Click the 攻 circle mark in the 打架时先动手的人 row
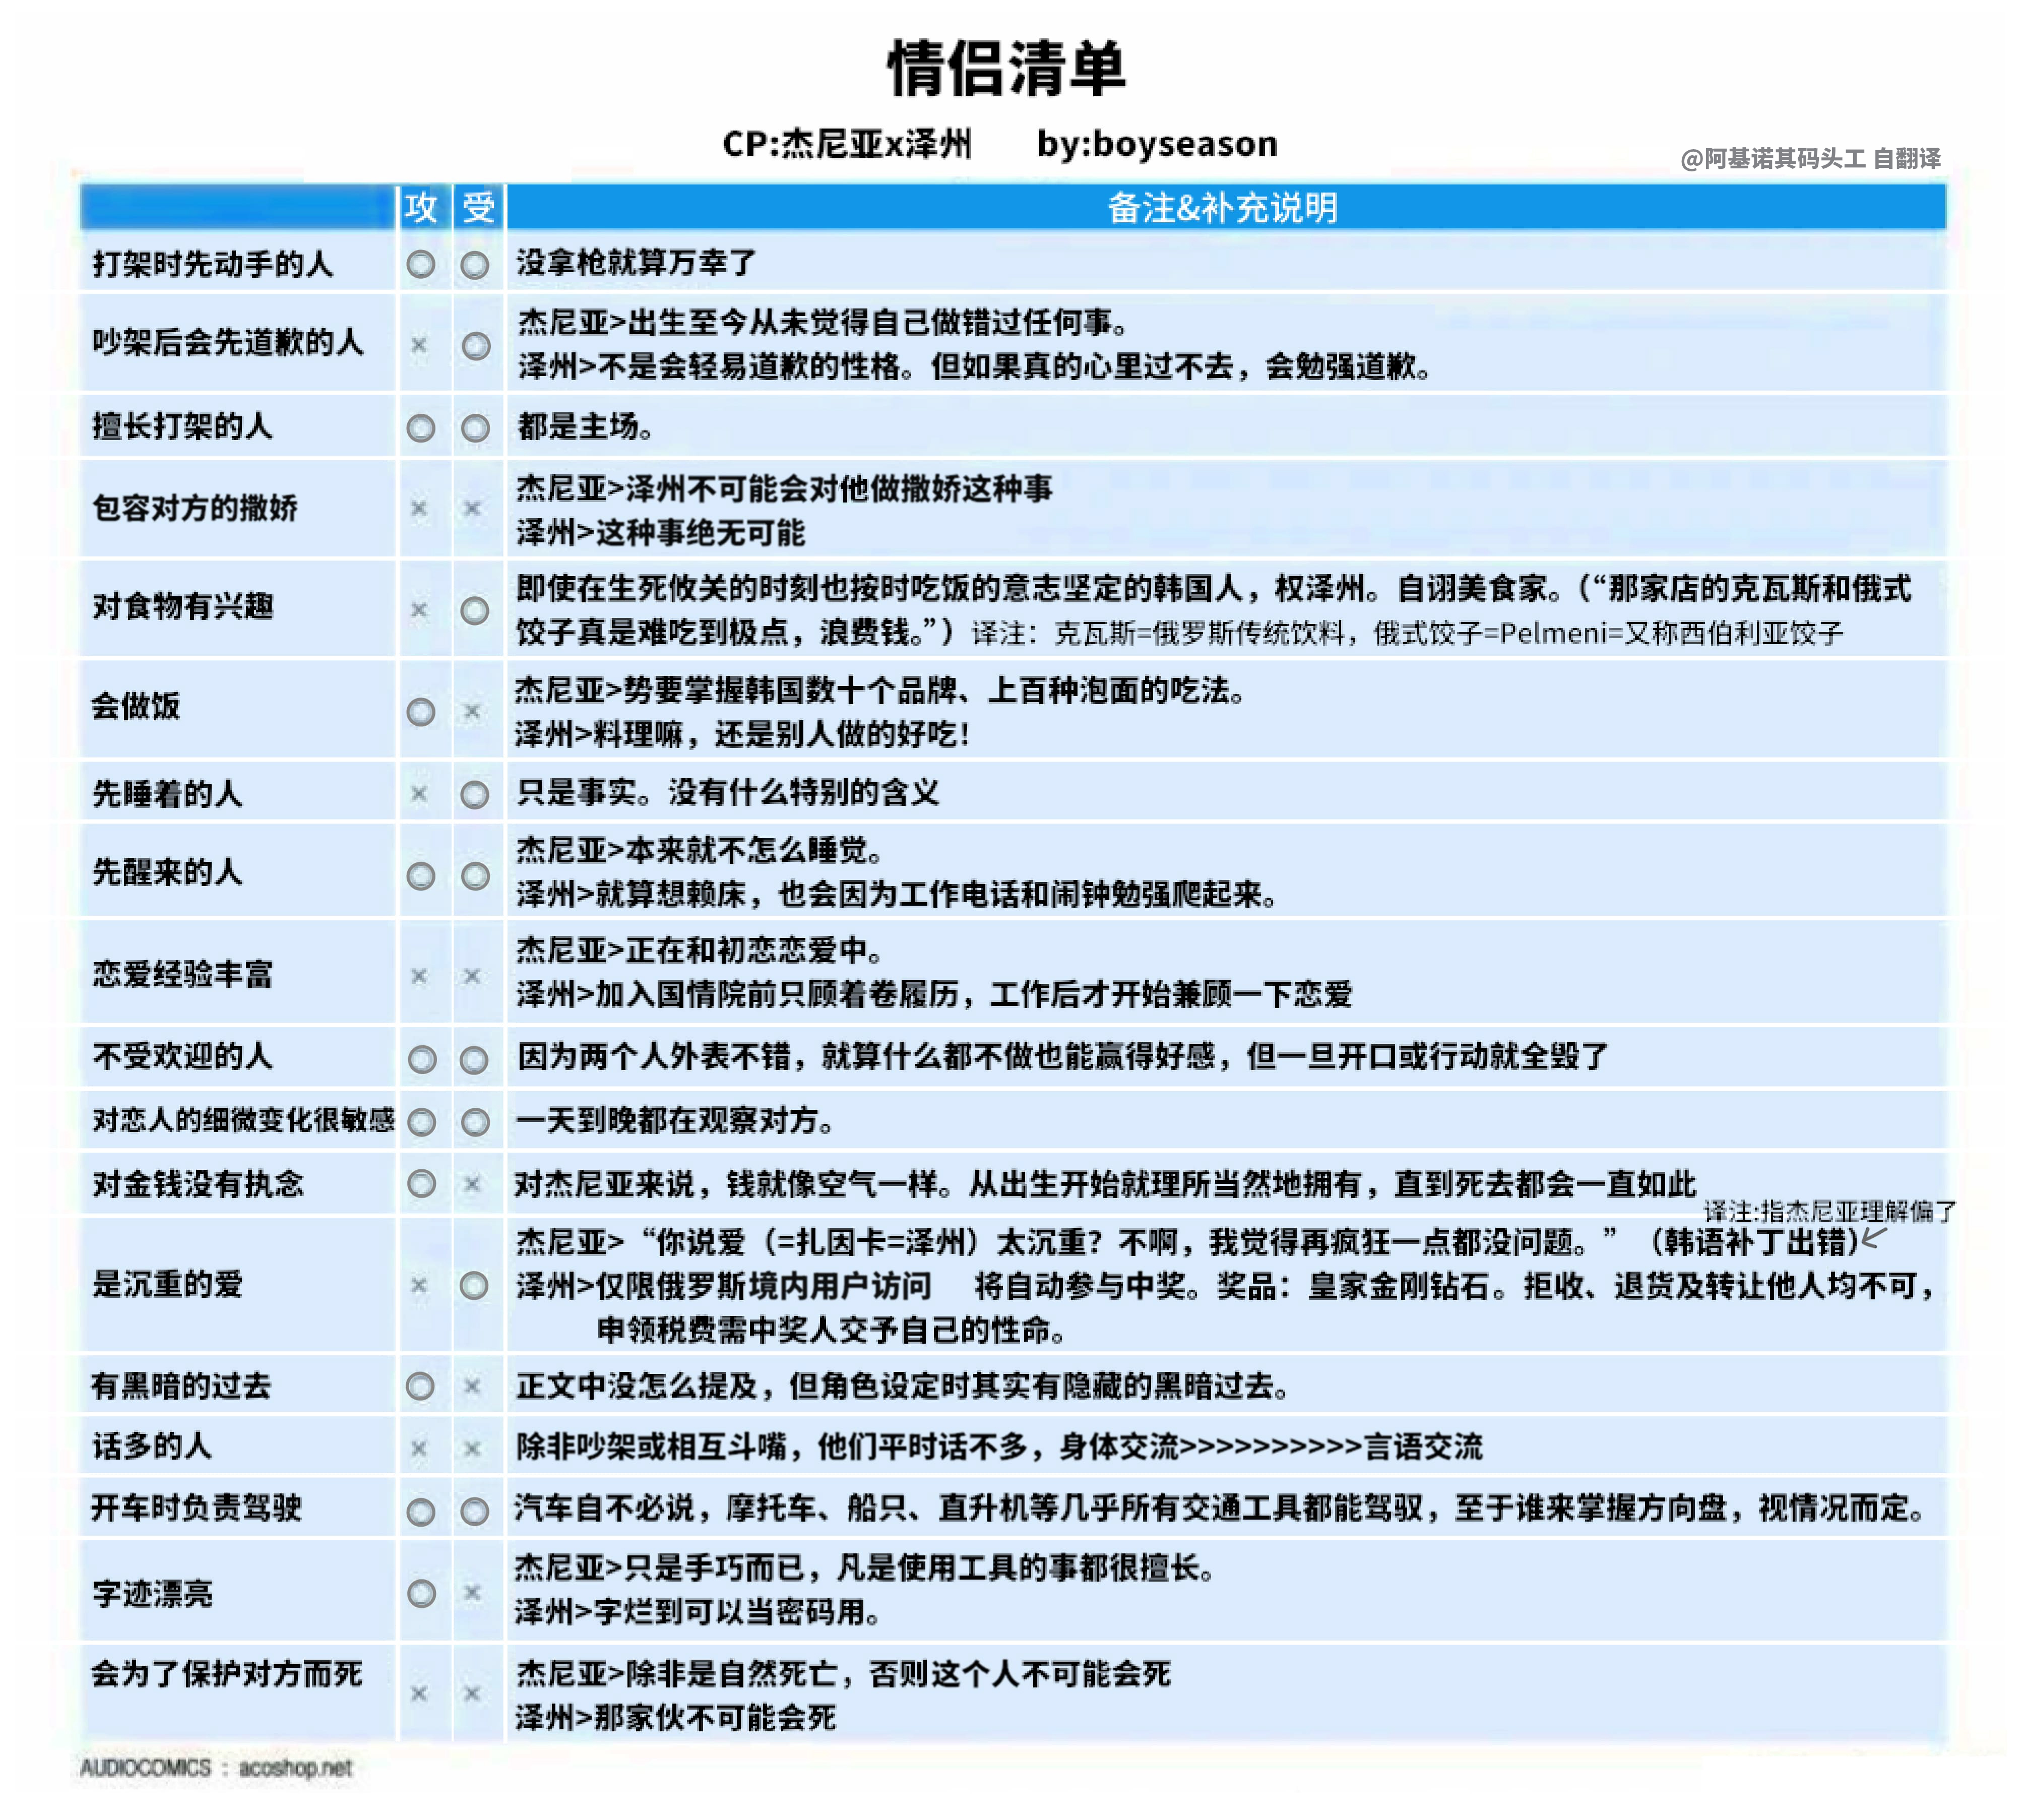The height and width of the screenshot is (1820, 2024). pos(421,264)
